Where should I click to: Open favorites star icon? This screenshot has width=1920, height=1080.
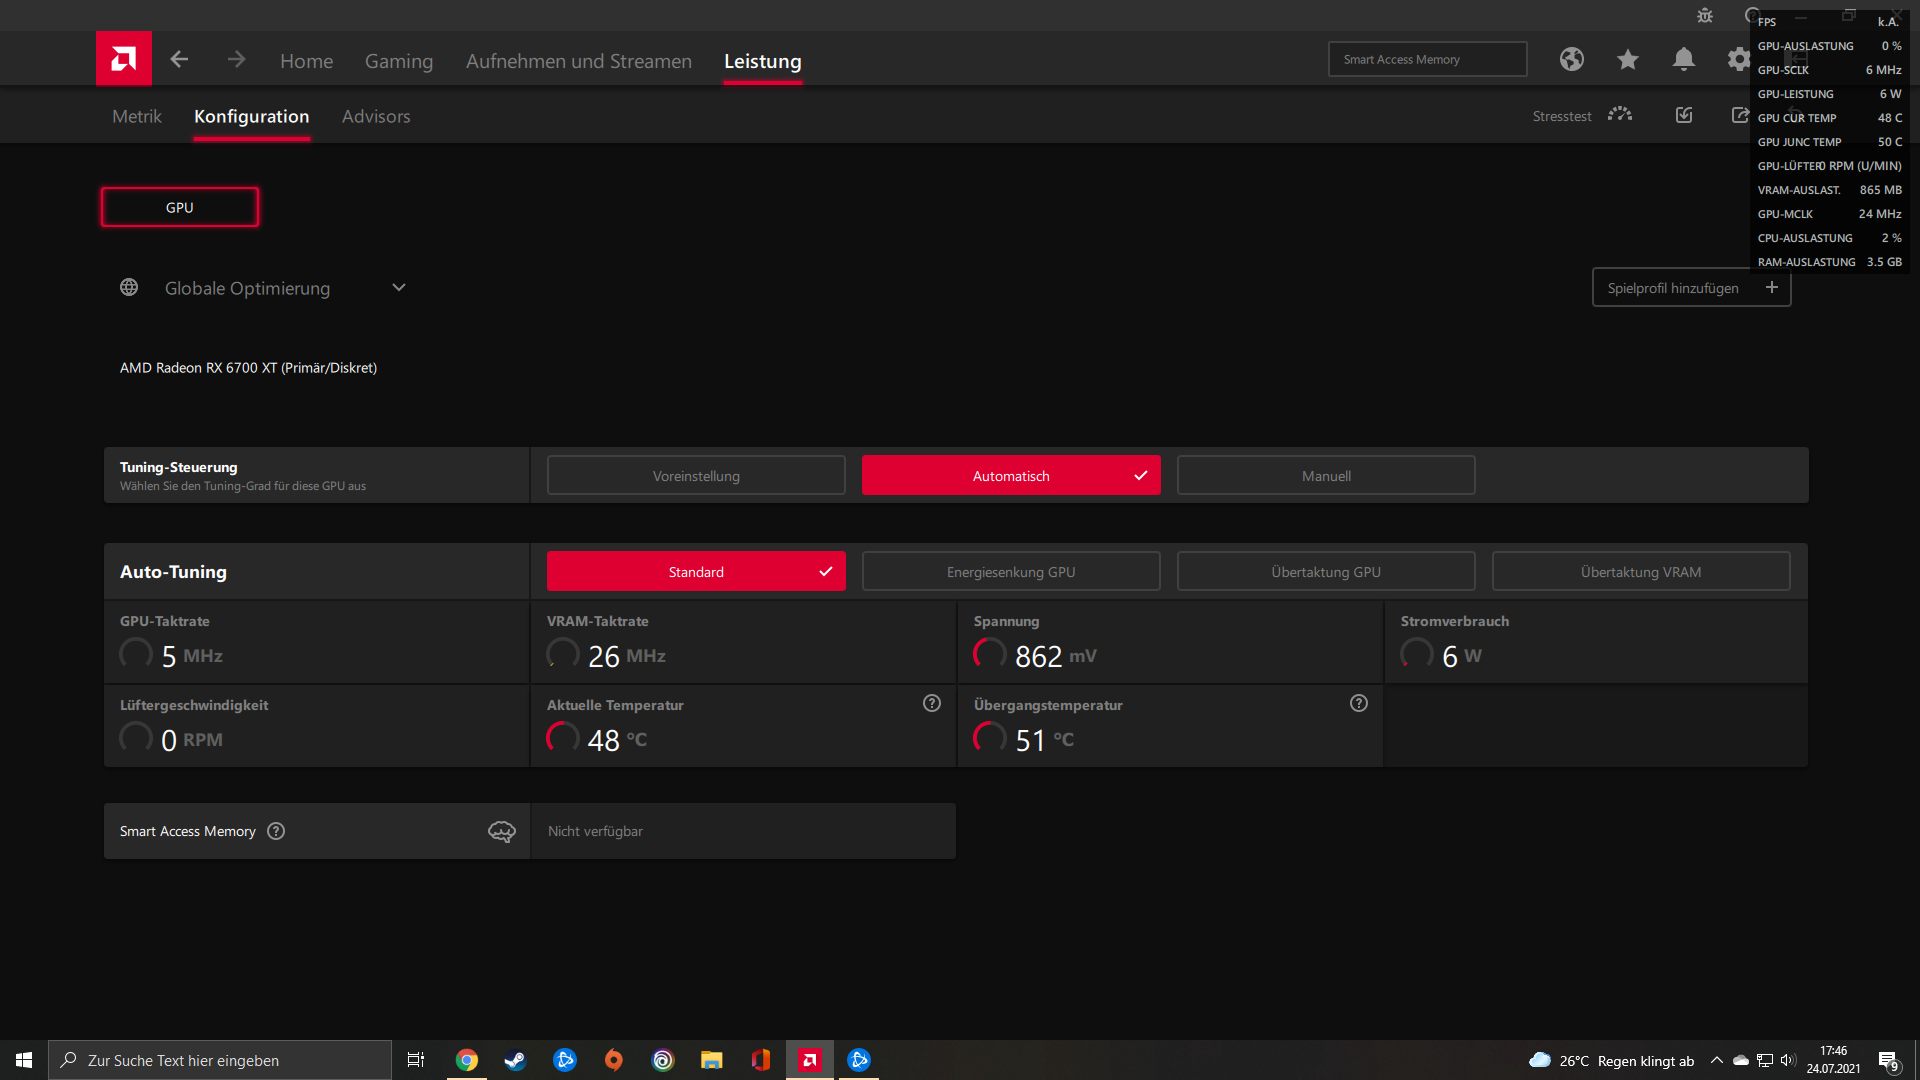coord(1628,60)
